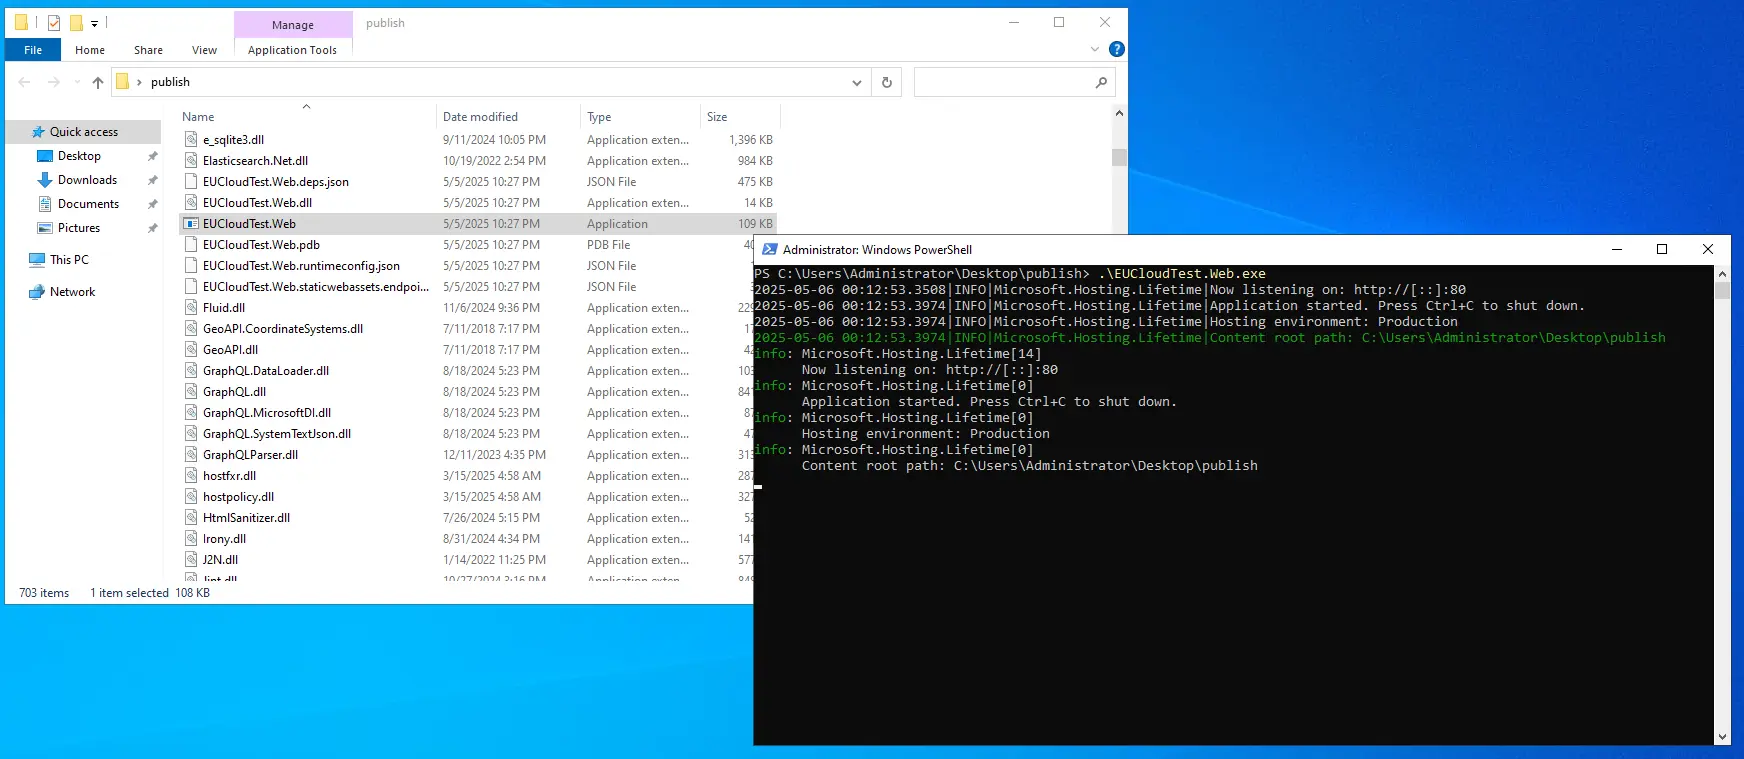Sort files by the Name column

click(x=198, y=117)
